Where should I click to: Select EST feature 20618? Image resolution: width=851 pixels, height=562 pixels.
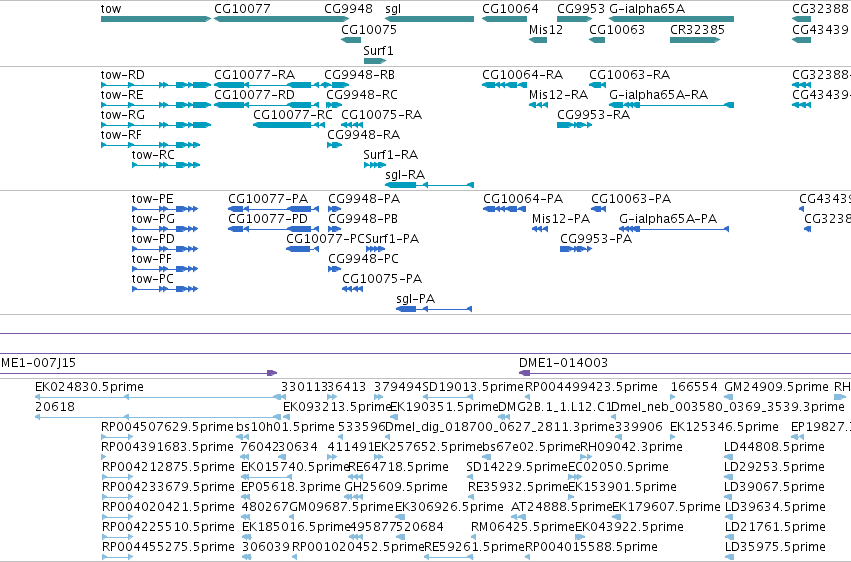click(x=158, y=417)
